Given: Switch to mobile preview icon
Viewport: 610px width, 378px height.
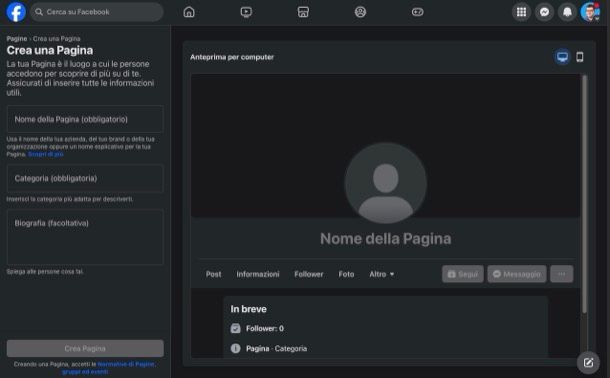Looking at the screenshot, I should pyautogui.click(x=580, y=57).
